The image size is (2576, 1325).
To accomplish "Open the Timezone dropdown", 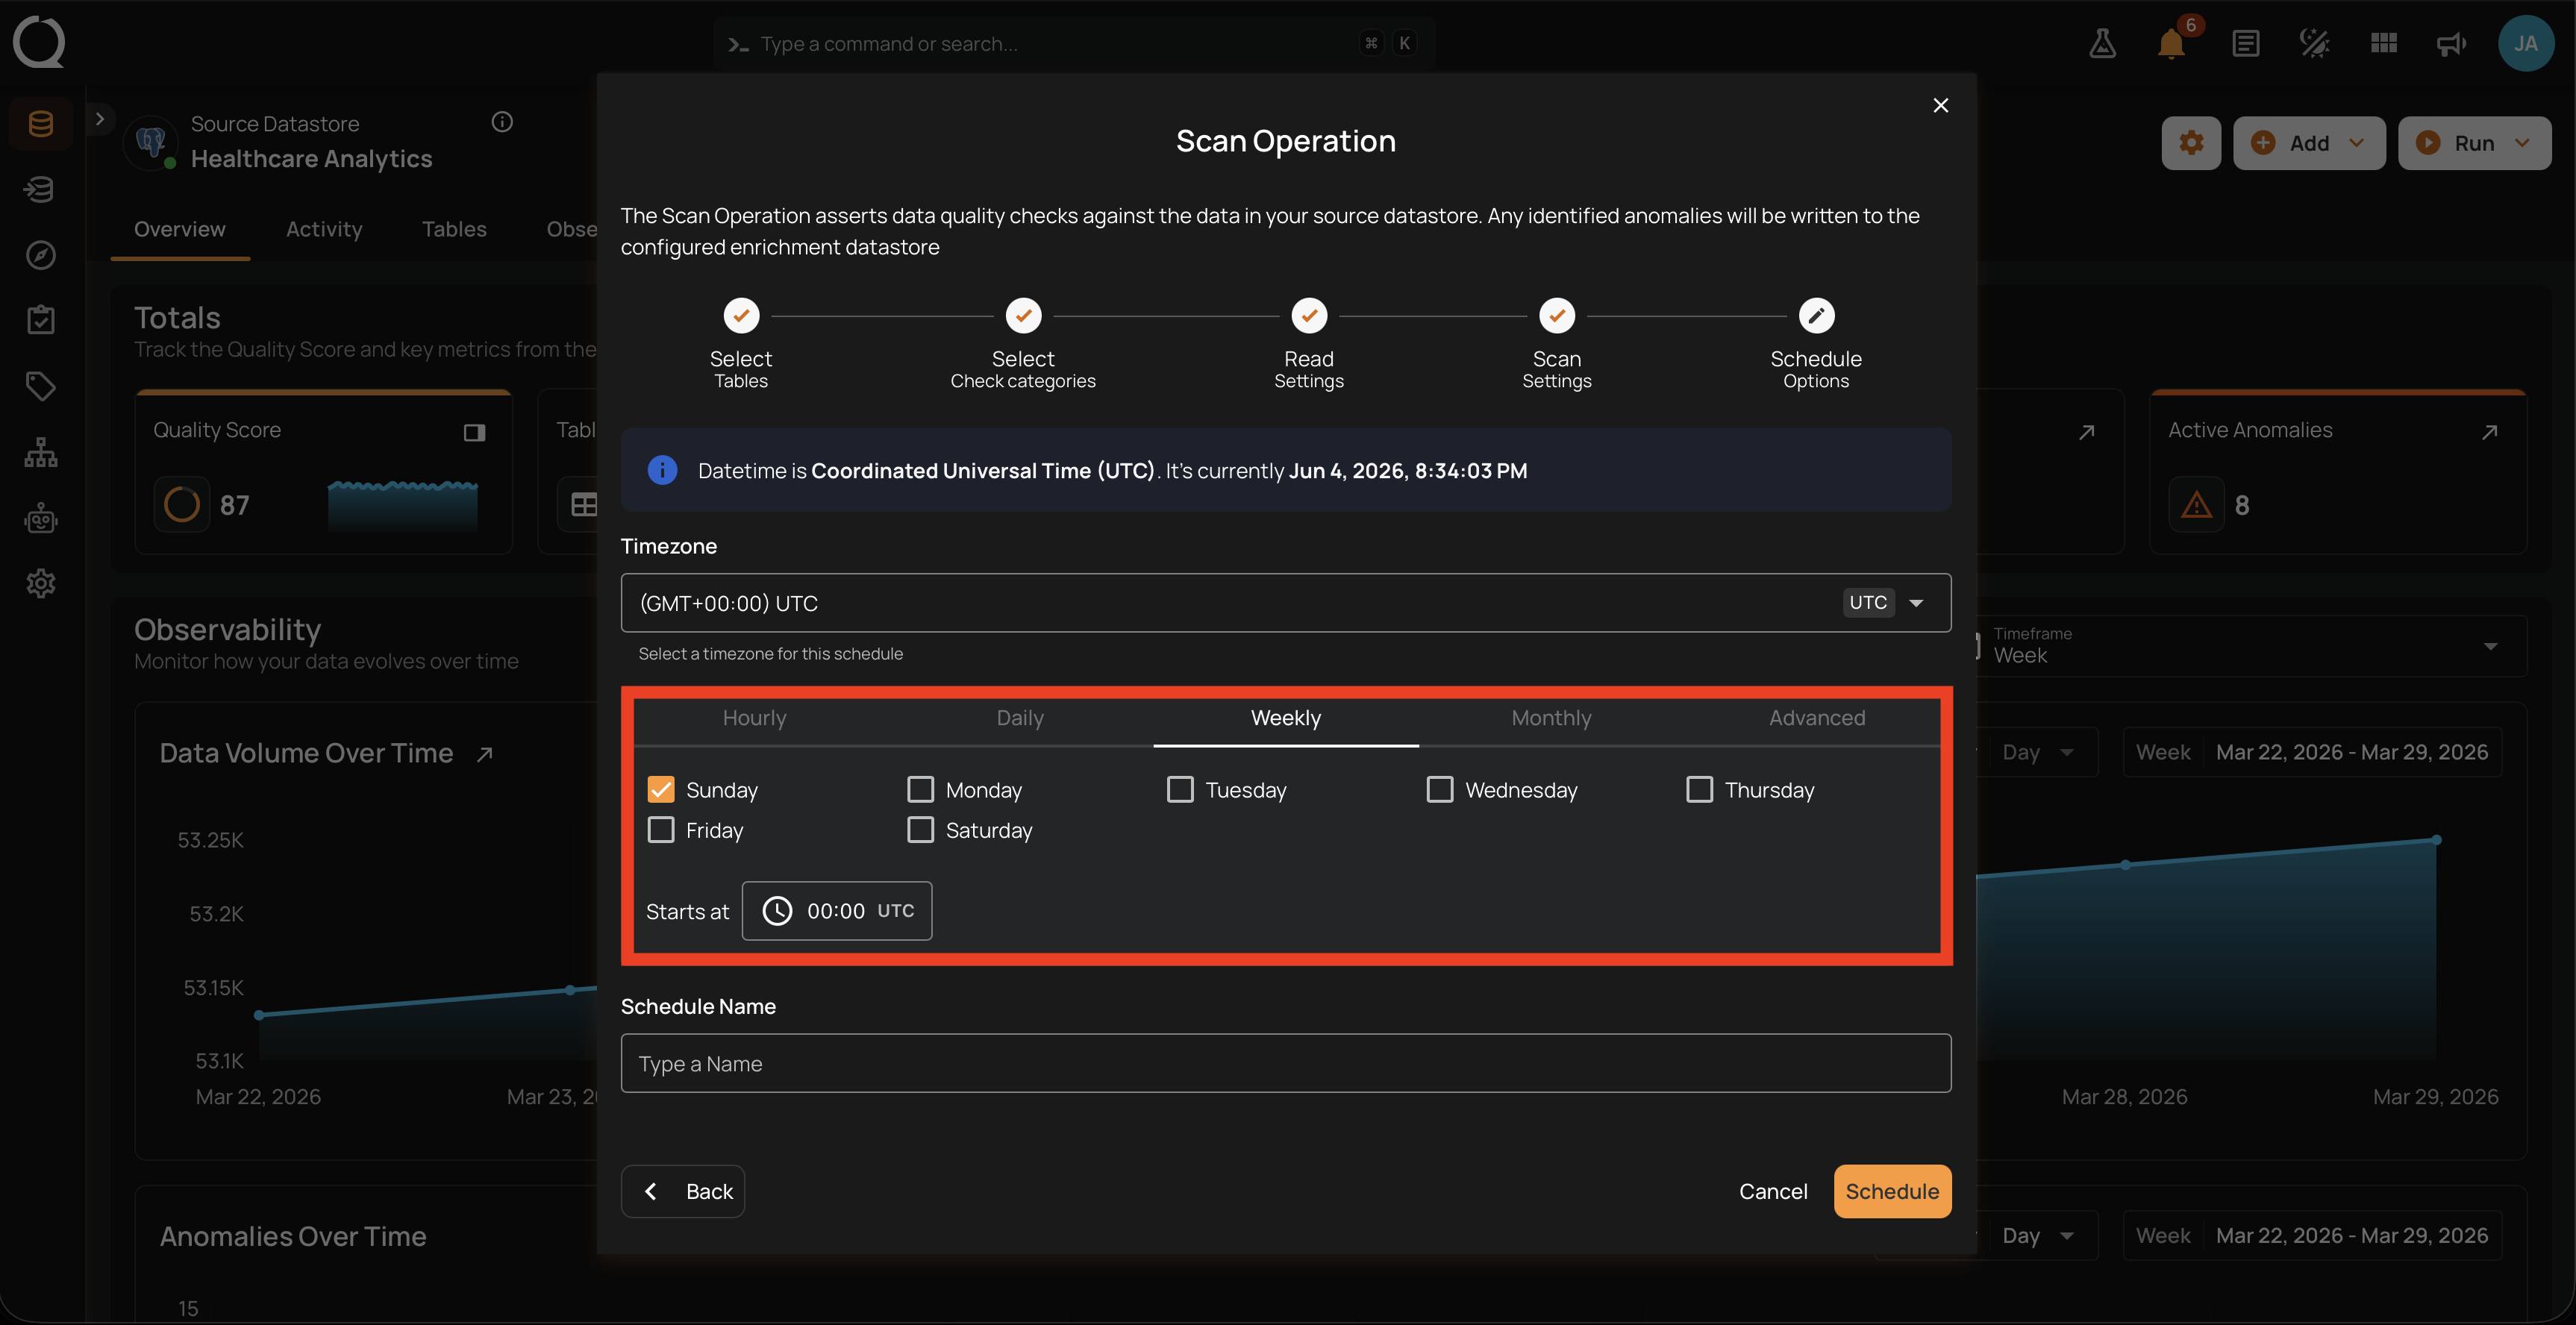I will [1285, 603].
